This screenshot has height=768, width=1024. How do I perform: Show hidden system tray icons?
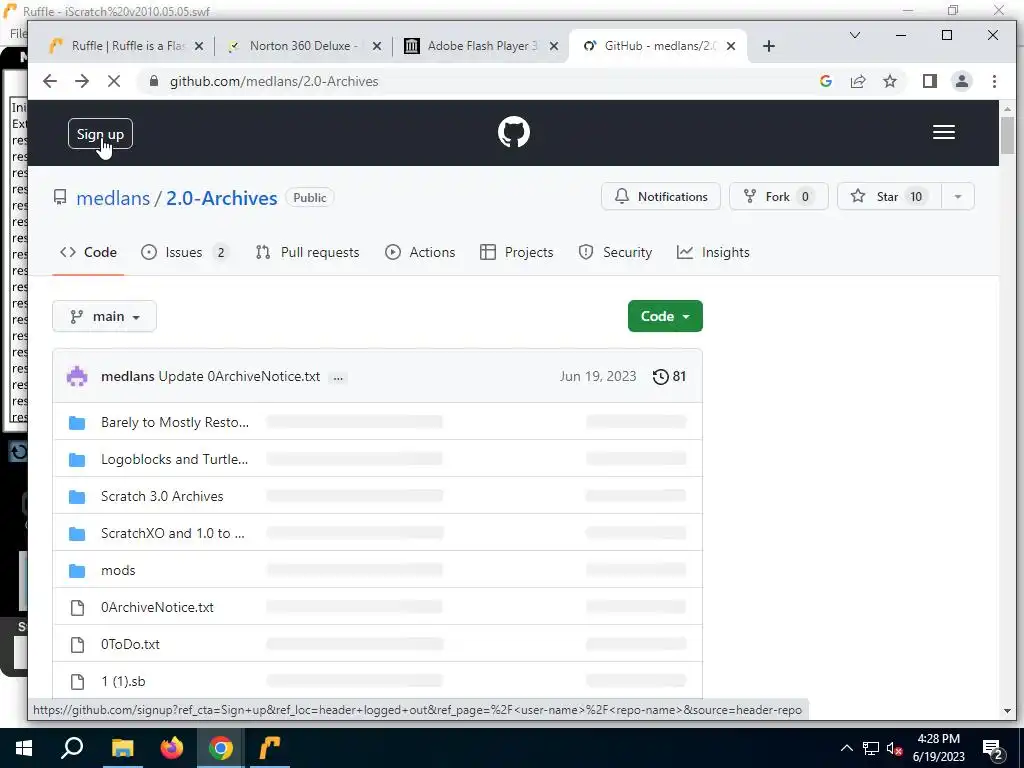pyautogui.click(x=846, y=748)
